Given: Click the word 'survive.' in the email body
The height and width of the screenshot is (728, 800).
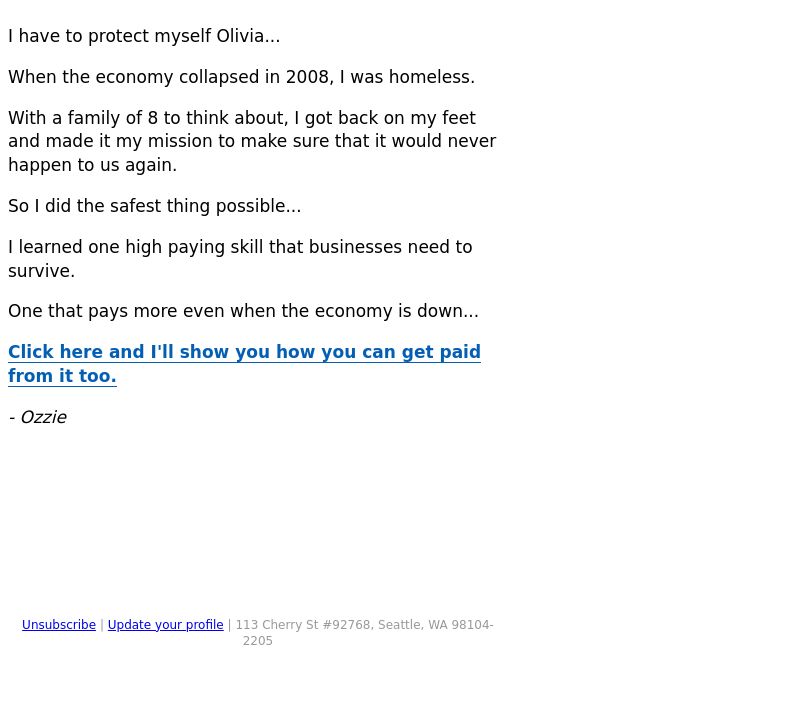Looking at the screenshot, I should [x=41, y=271].
